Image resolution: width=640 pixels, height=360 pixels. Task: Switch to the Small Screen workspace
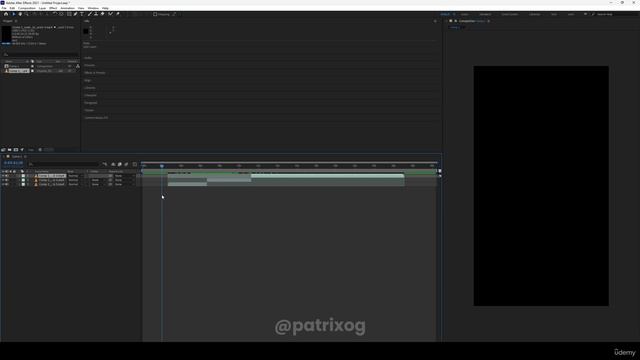pyautogui.click(x=510, y=14)
